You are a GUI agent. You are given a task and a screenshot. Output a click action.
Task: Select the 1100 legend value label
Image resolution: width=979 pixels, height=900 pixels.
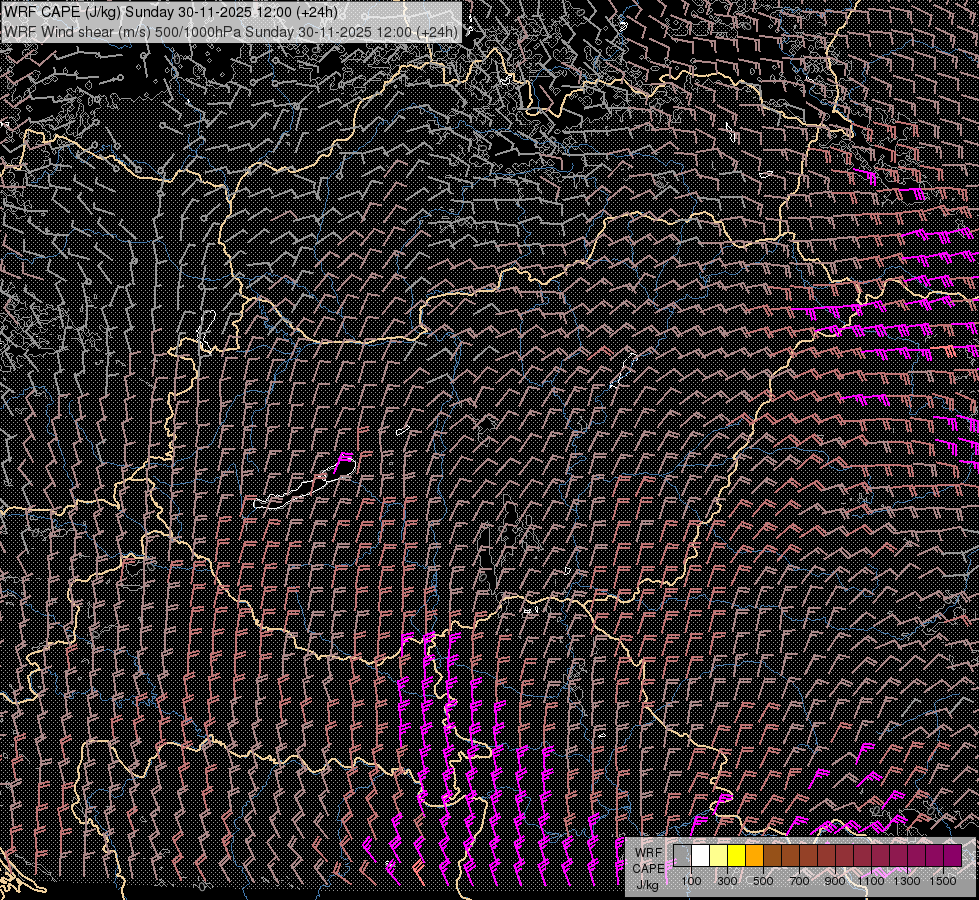coord(871,881)
